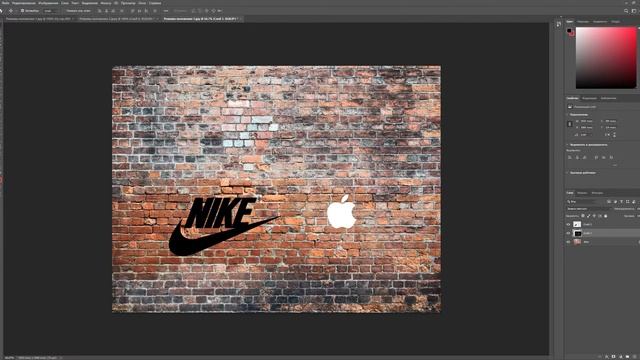Collapse the Transform section in Properties
The width and height of the screenshot is (640, 360).
pyautogui.click(x=567, y=115)
